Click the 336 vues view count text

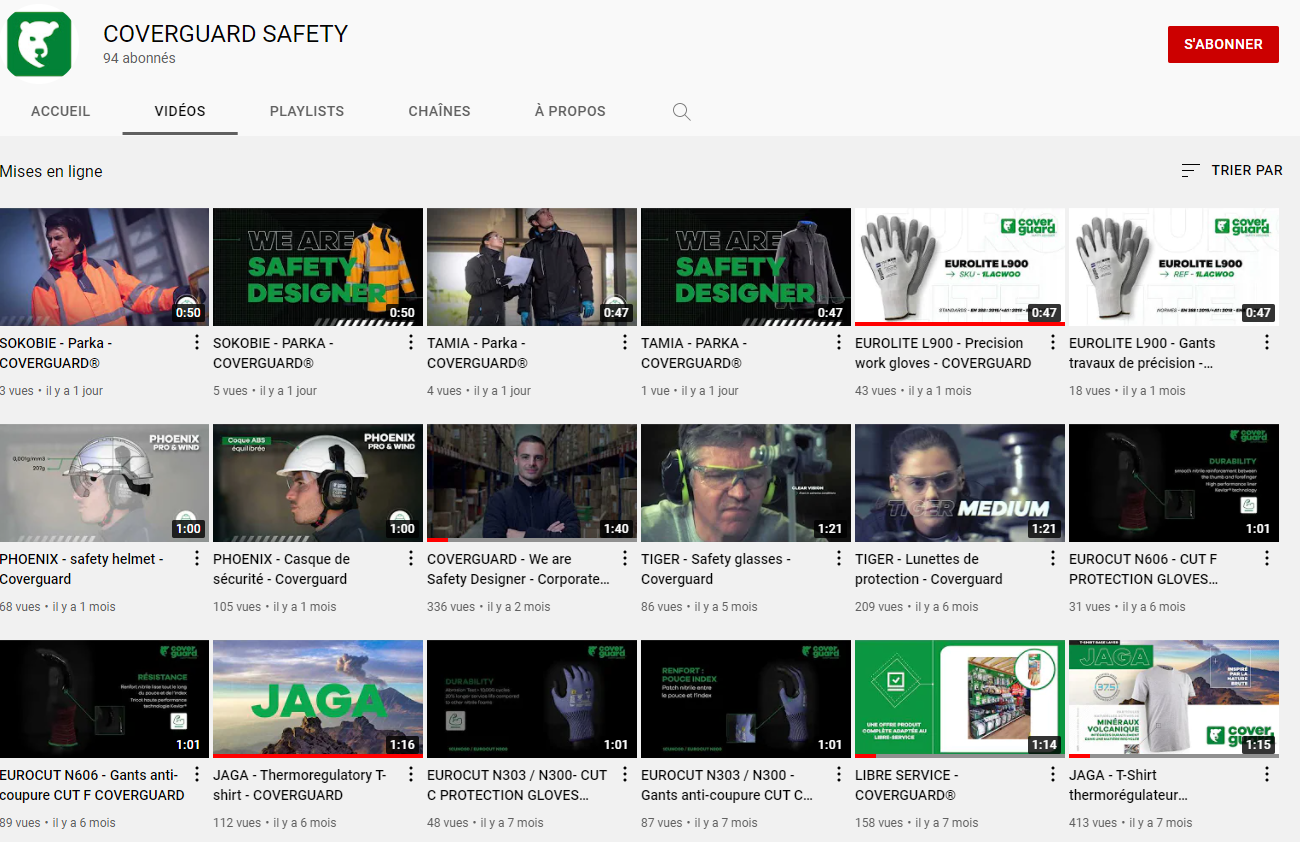[452, 607]
